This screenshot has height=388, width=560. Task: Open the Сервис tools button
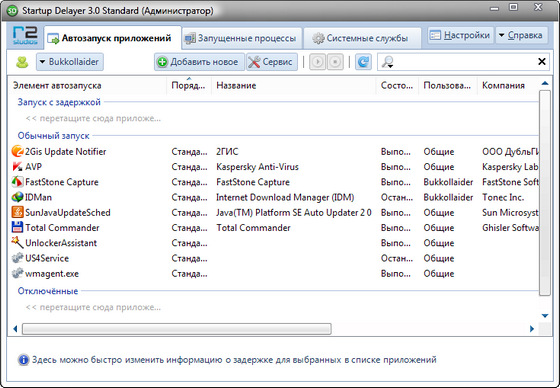click(x=272, y=62)
